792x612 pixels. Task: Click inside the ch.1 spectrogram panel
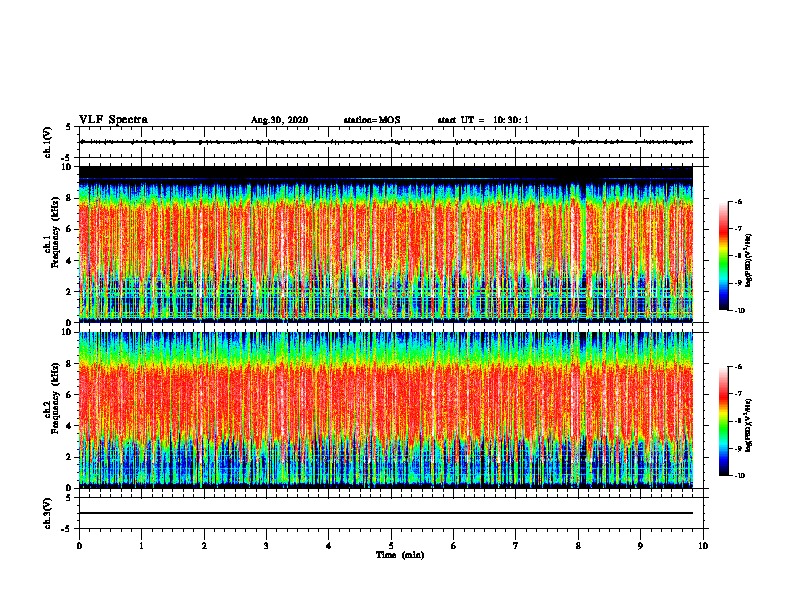coord(386,244)
